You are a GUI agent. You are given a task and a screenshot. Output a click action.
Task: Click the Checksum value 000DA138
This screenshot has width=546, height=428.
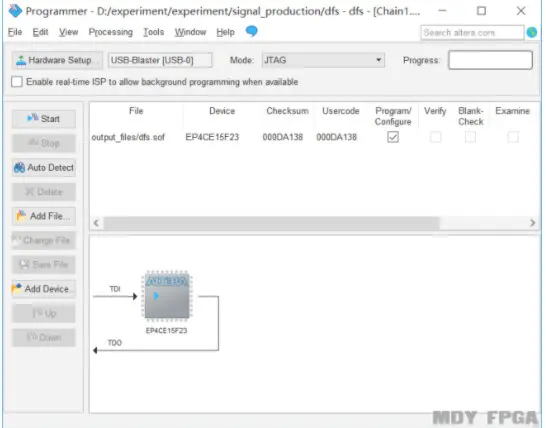pos(283,137)
